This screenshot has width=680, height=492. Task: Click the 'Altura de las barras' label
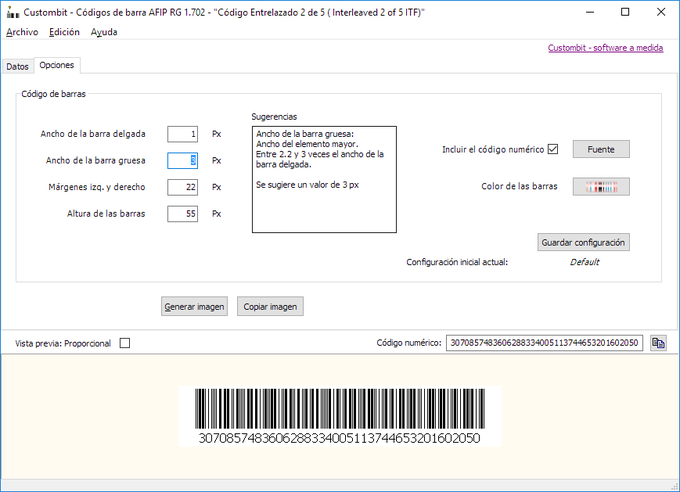point(106,214)
